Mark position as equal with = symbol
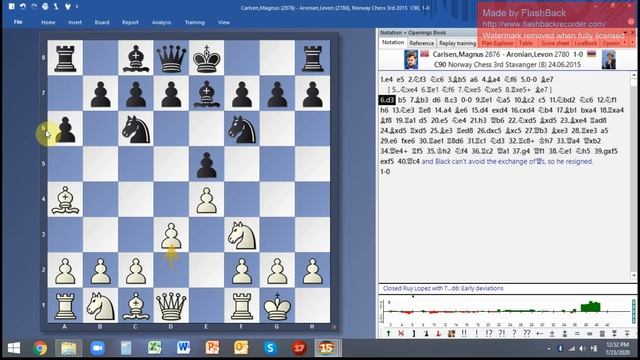The width and height of the screenshot is (640, 360). [x=577, y=333]
